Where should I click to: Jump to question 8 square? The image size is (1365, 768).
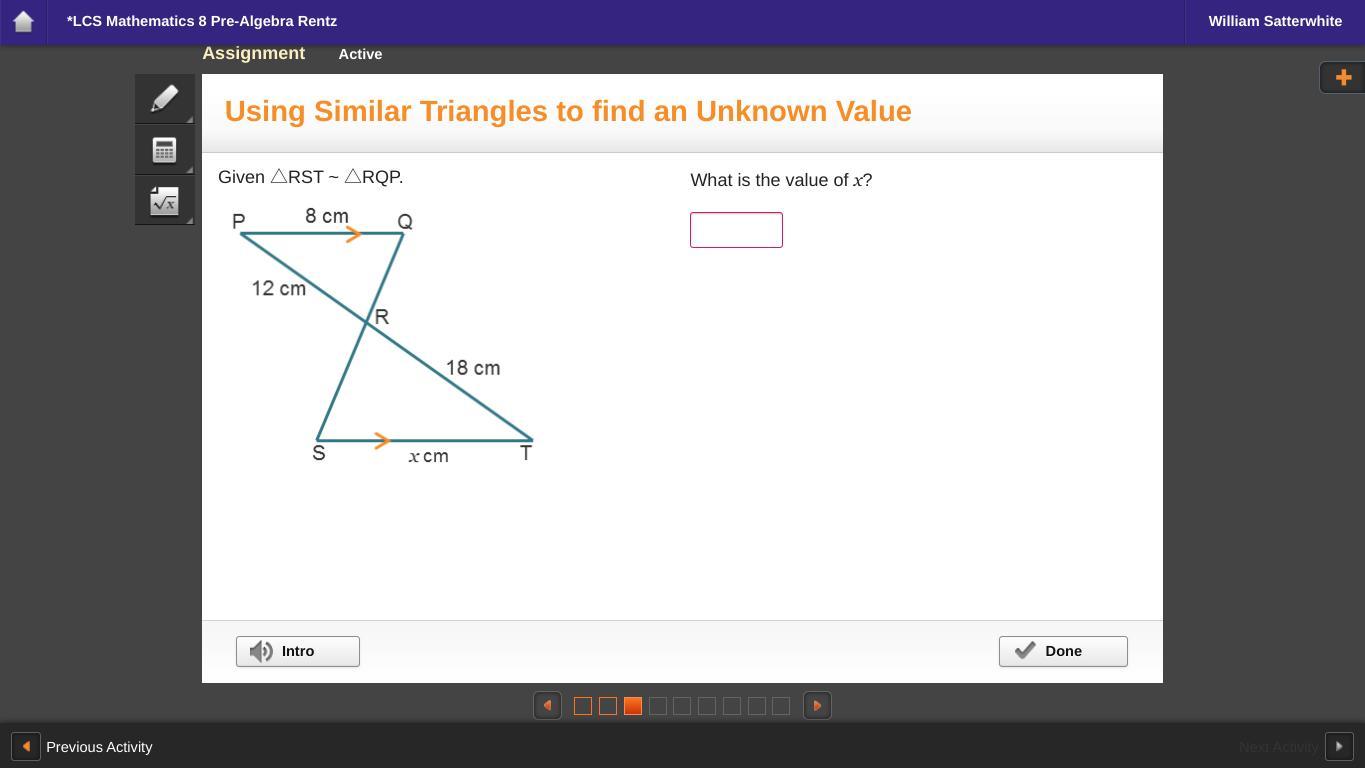tap(757, 706)
